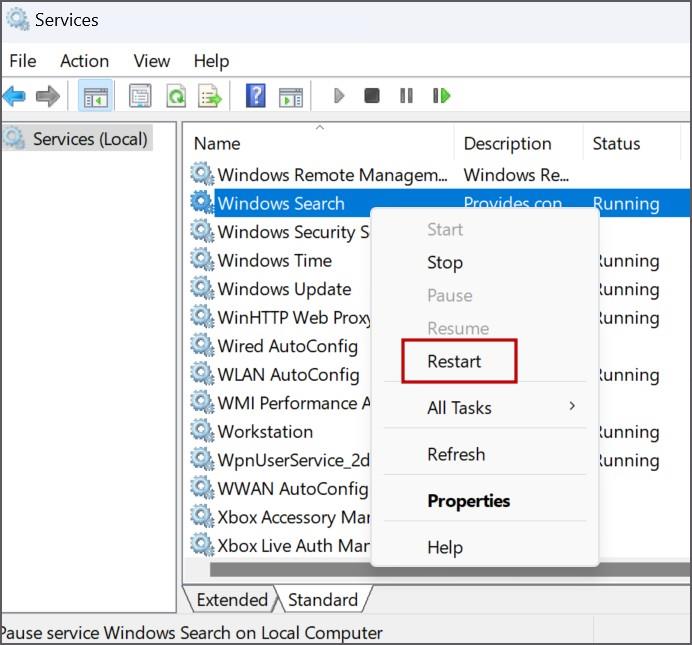The width and height of the screenshot is (692, 645).
Task: Click gear icon beside WLAN AutoConfig
Action: click(202, 374)
